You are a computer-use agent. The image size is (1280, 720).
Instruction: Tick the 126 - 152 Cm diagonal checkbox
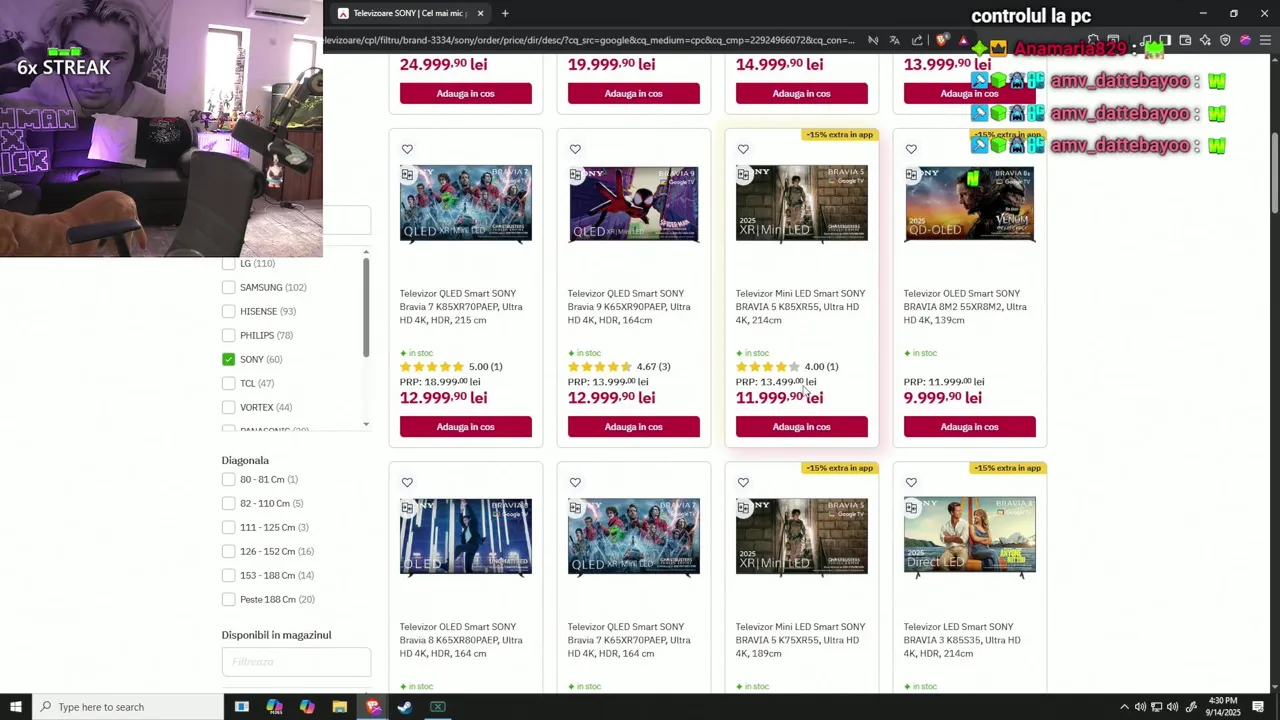coord(229,551)
